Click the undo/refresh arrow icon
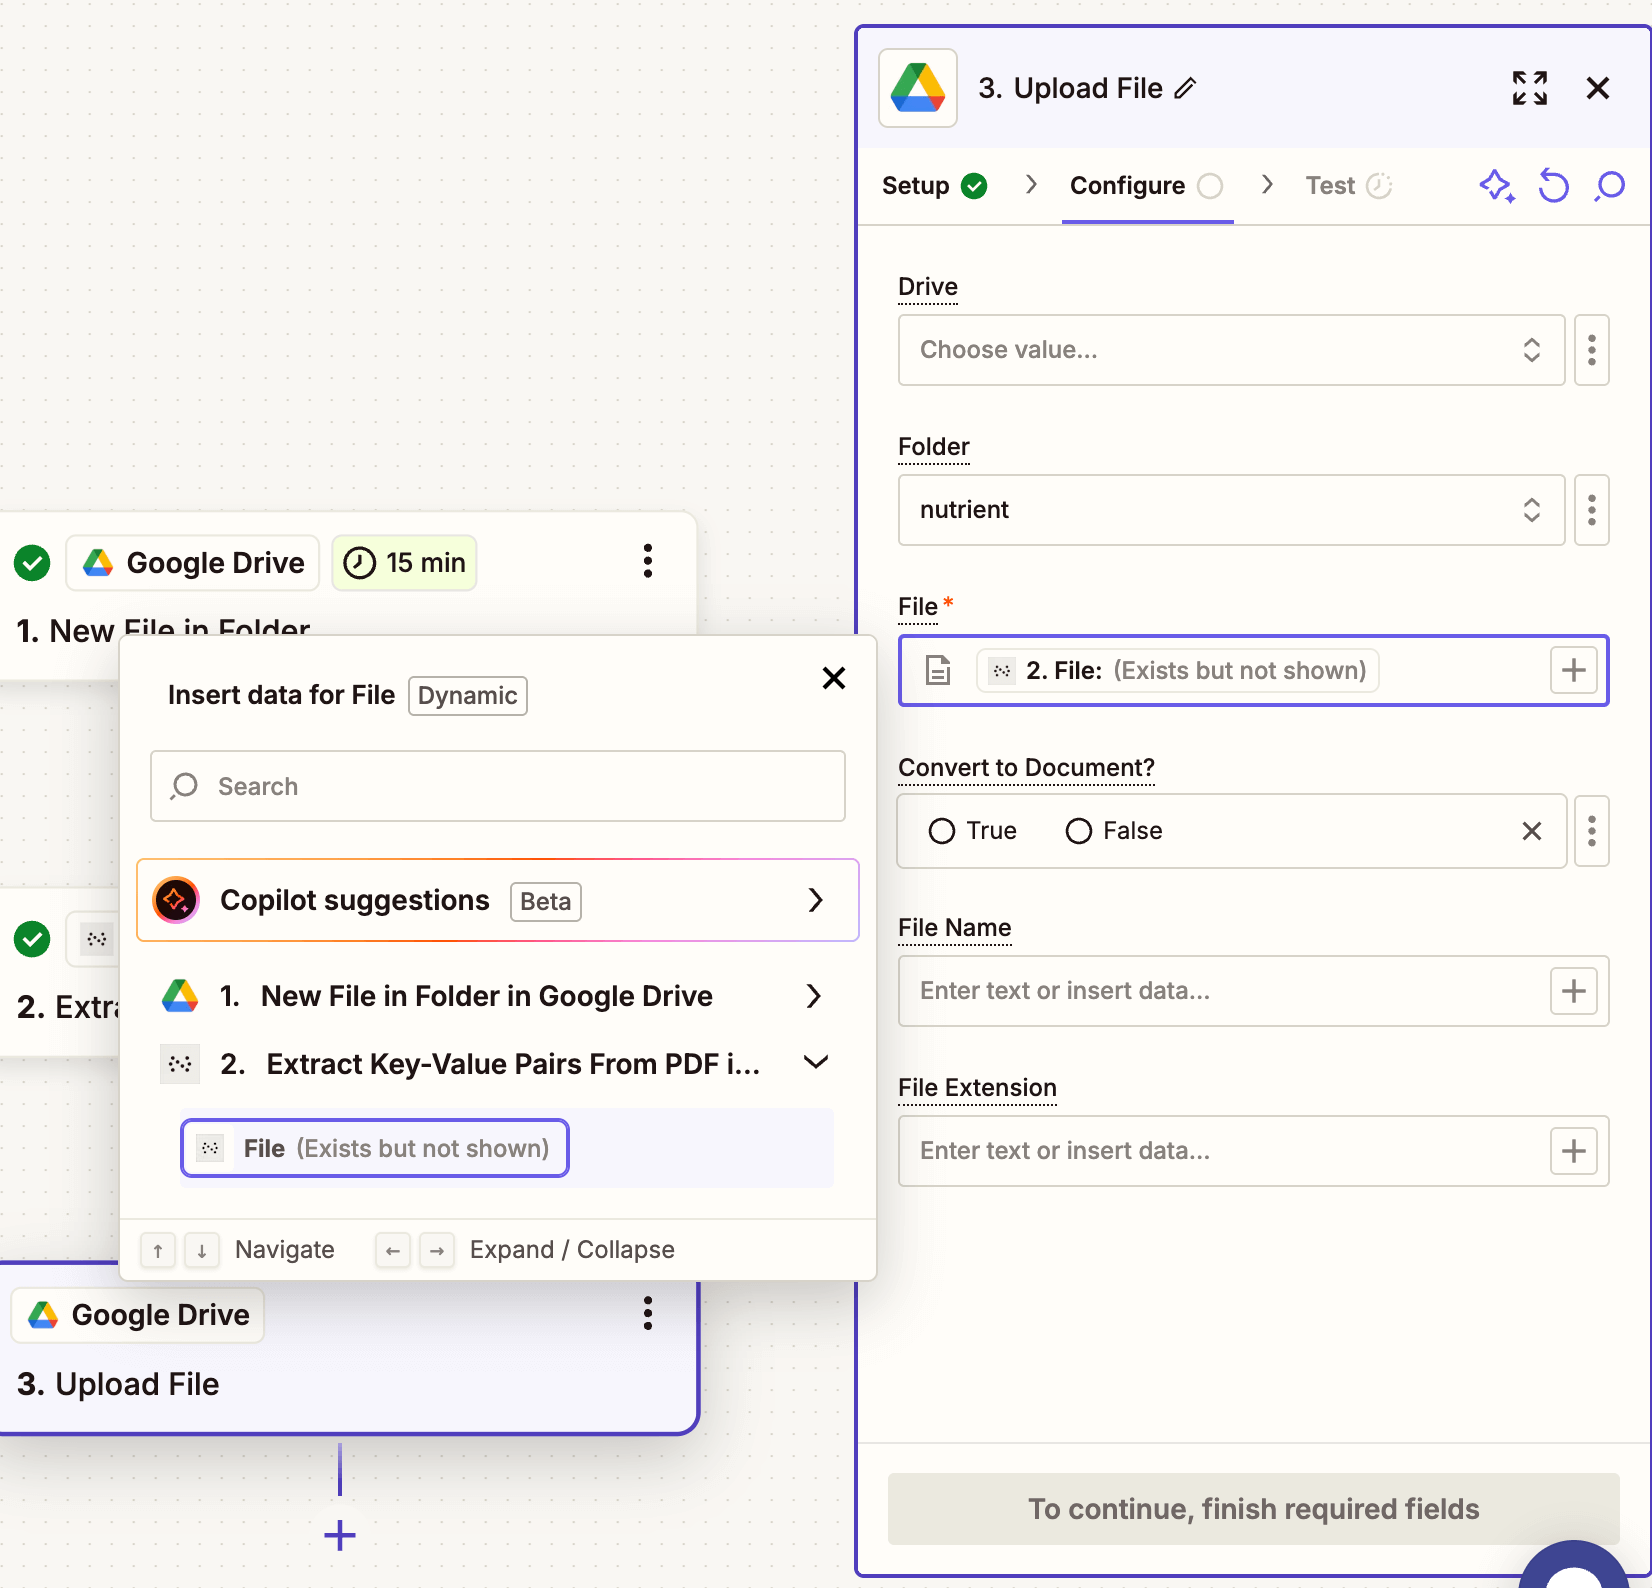This screenshot has height=1588, width=1652. coord(1553,186)
